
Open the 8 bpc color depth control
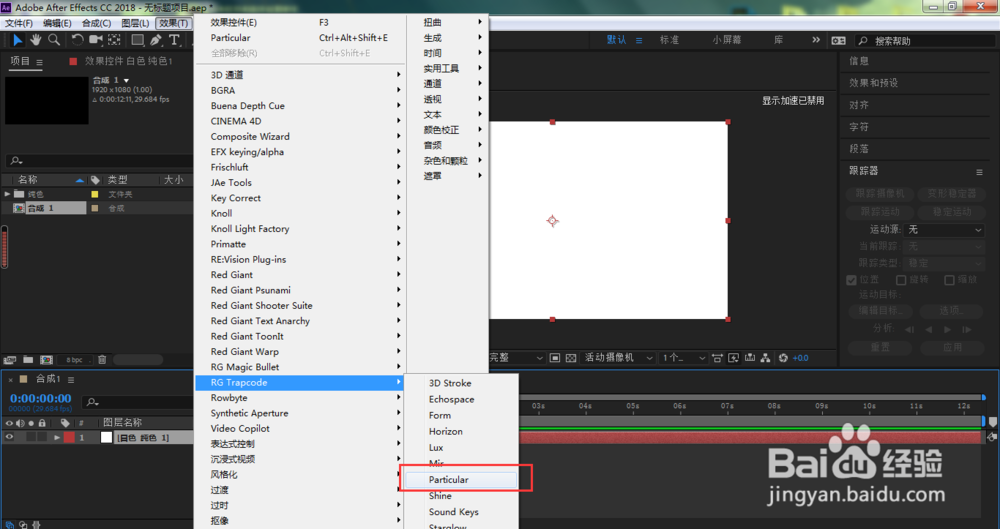(x=75, y=360)
